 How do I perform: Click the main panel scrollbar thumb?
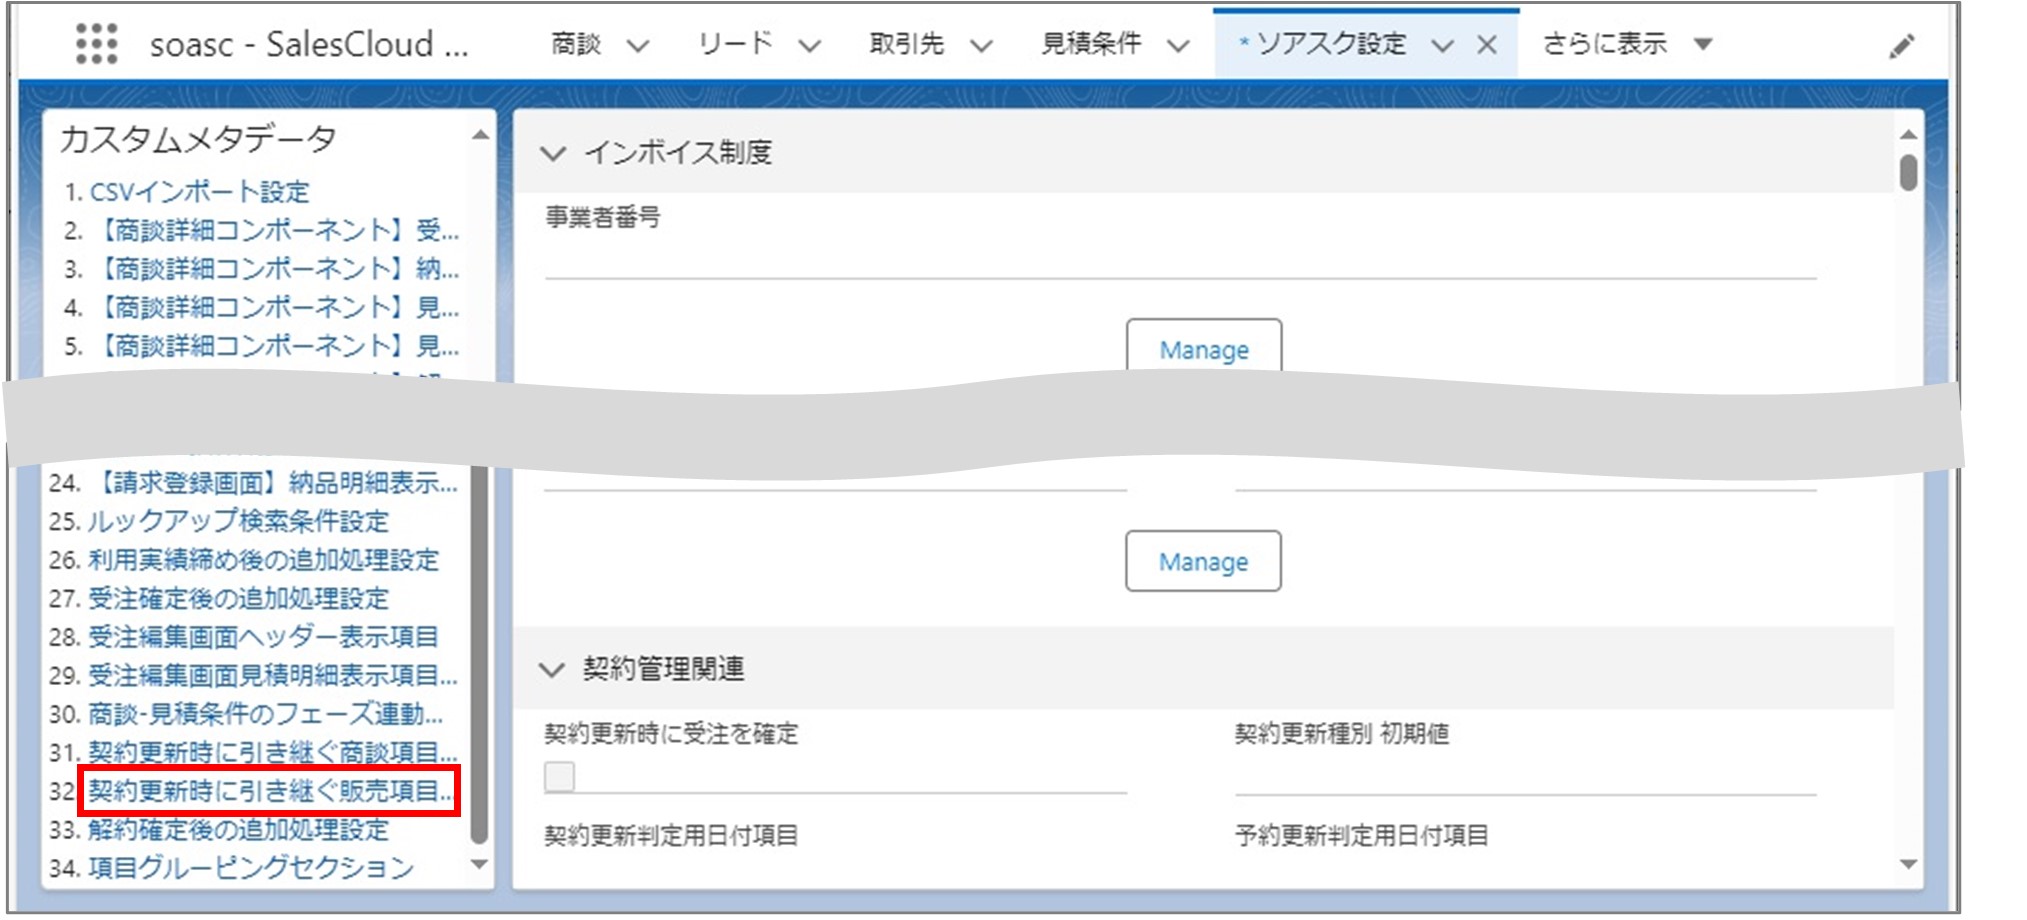(x=1908, y=172)
